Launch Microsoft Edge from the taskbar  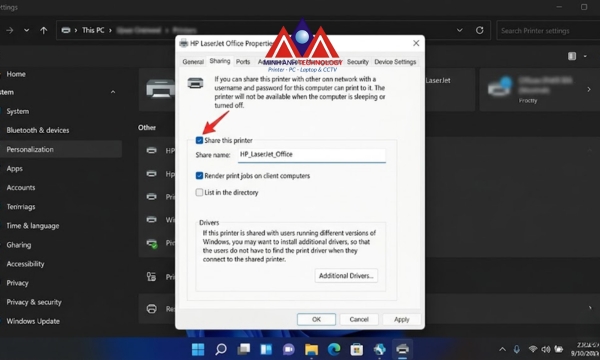click(334, 349)
